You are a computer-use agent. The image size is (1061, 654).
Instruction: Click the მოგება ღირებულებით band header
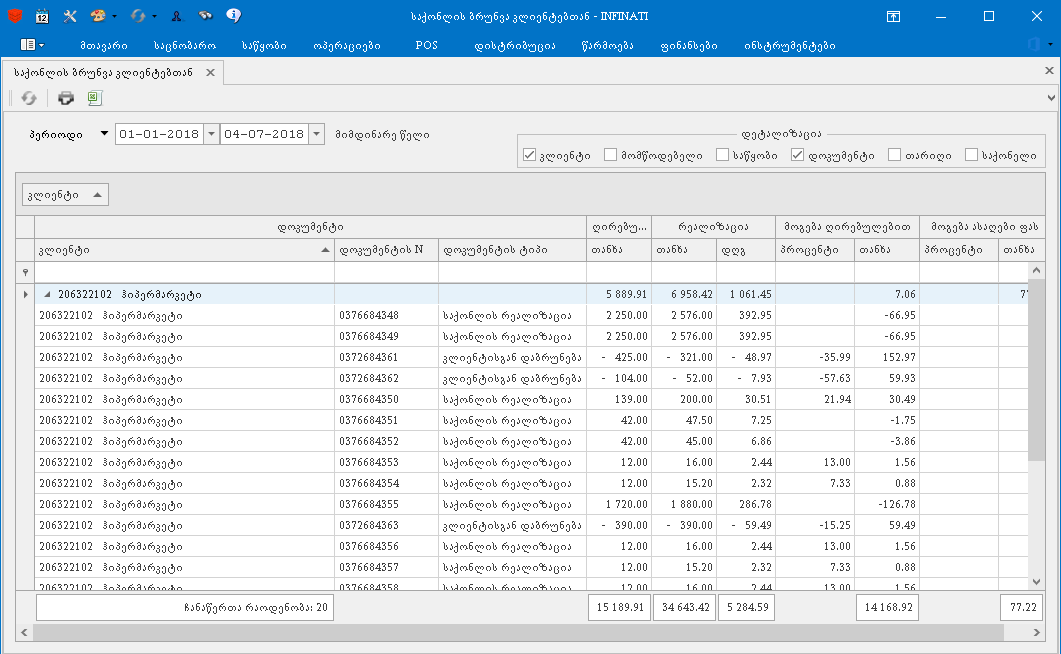pos(847,227)
